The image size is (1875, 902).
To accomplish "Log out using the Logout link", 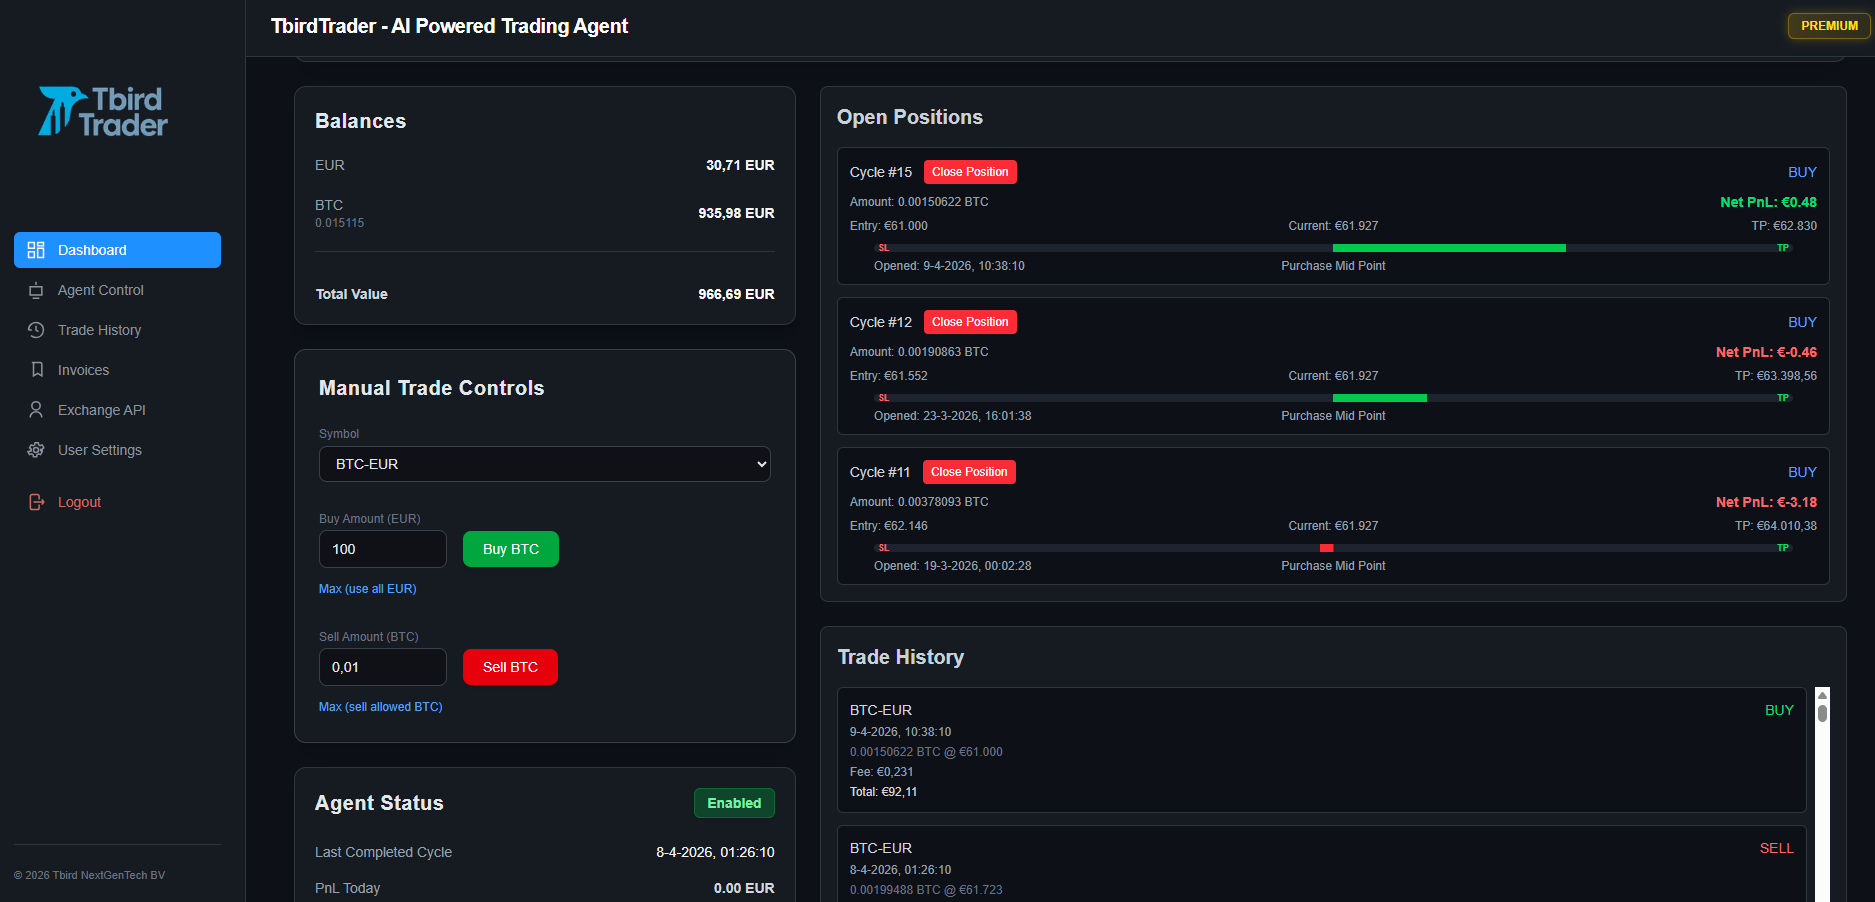I will coord(117,502).
